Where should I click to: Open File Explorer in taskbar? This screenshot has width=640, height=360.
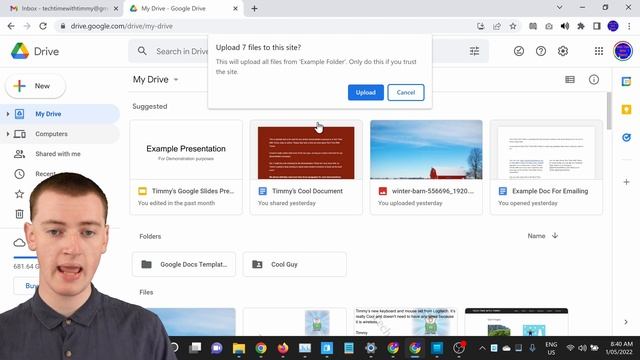click(x=239, y=348)
